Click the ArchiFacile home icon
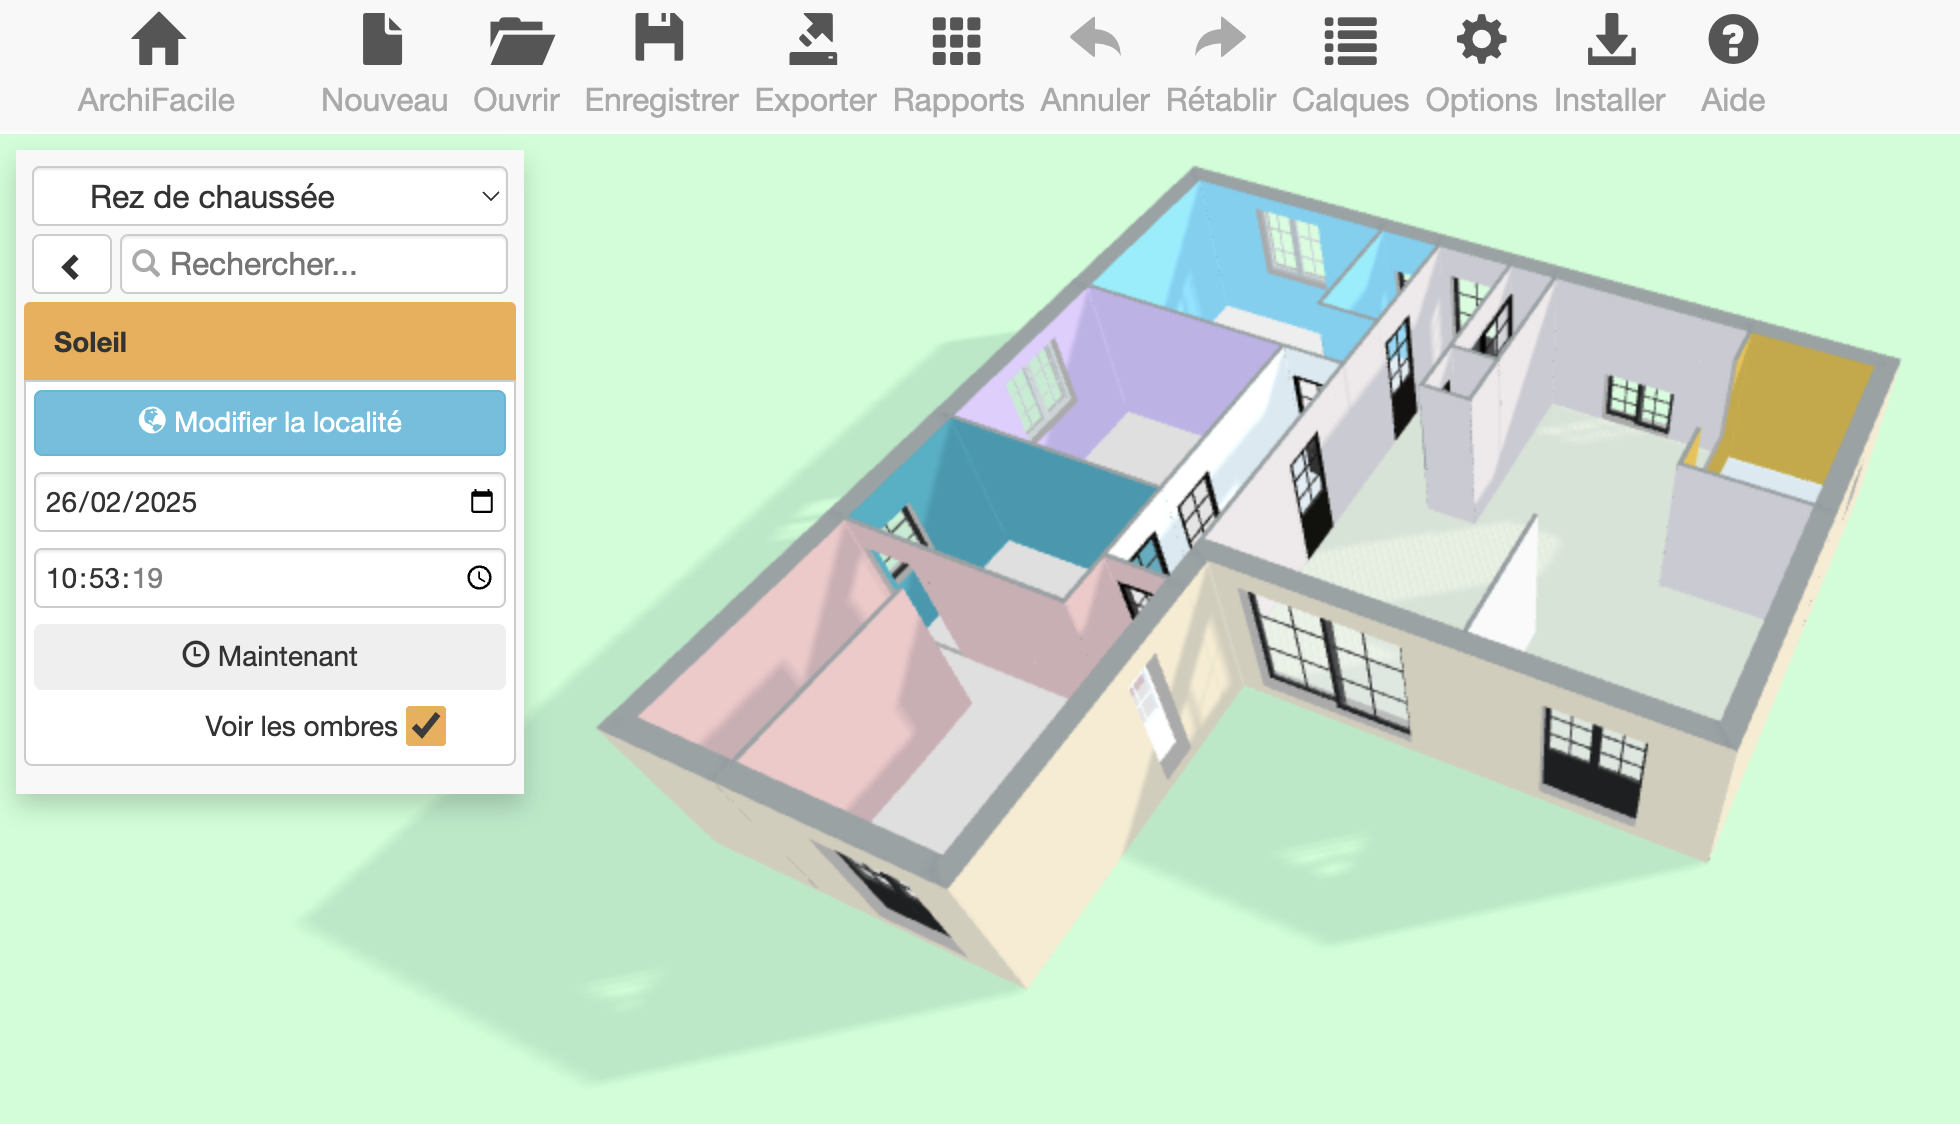Viewport: 1960px width, 1124px height. [x=158, y=40]
